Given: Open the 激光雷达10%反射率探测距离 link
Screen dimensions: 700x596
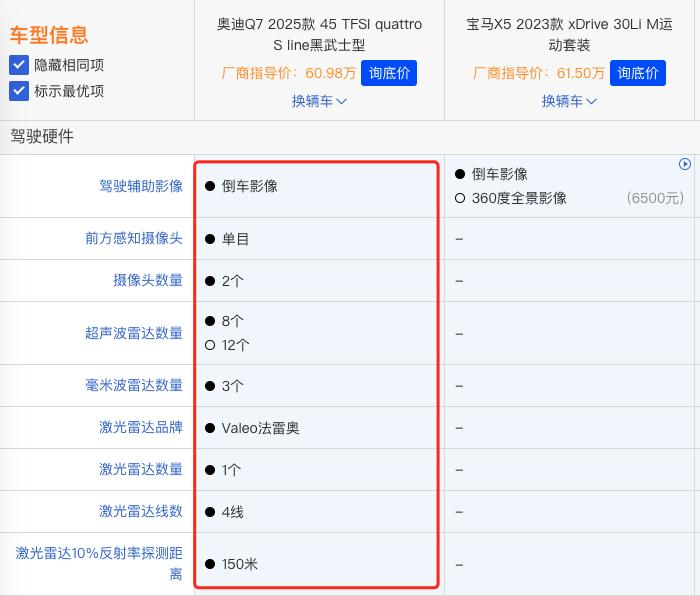Looking at the screenshot, I should [99, 563].
